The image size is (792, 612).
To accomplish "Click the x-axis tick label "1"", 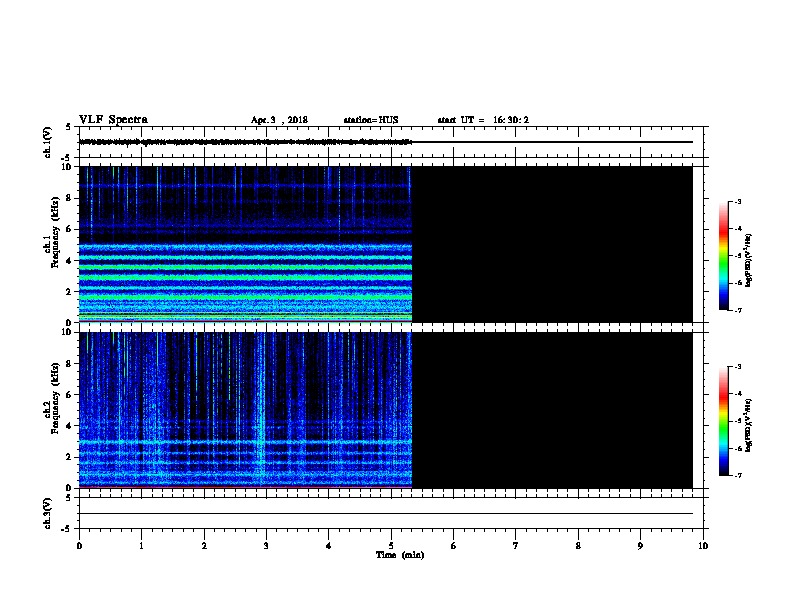I will (141, 546).
